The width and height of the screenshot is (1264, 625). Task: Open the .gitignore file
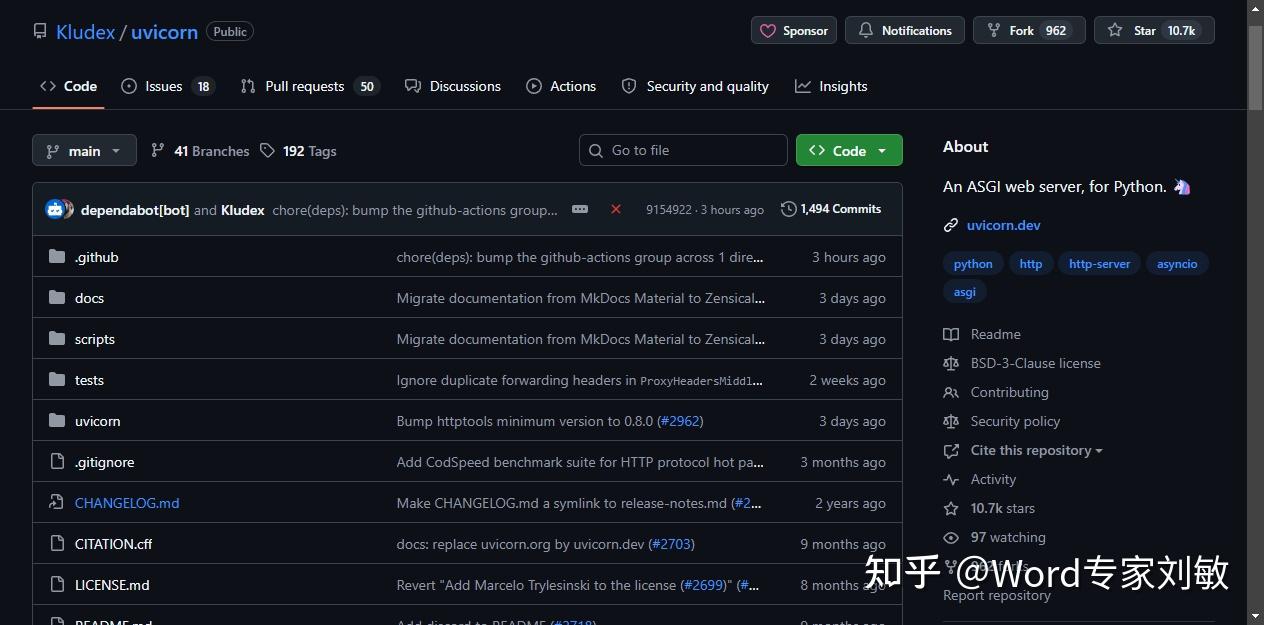(x=104, y=462)
